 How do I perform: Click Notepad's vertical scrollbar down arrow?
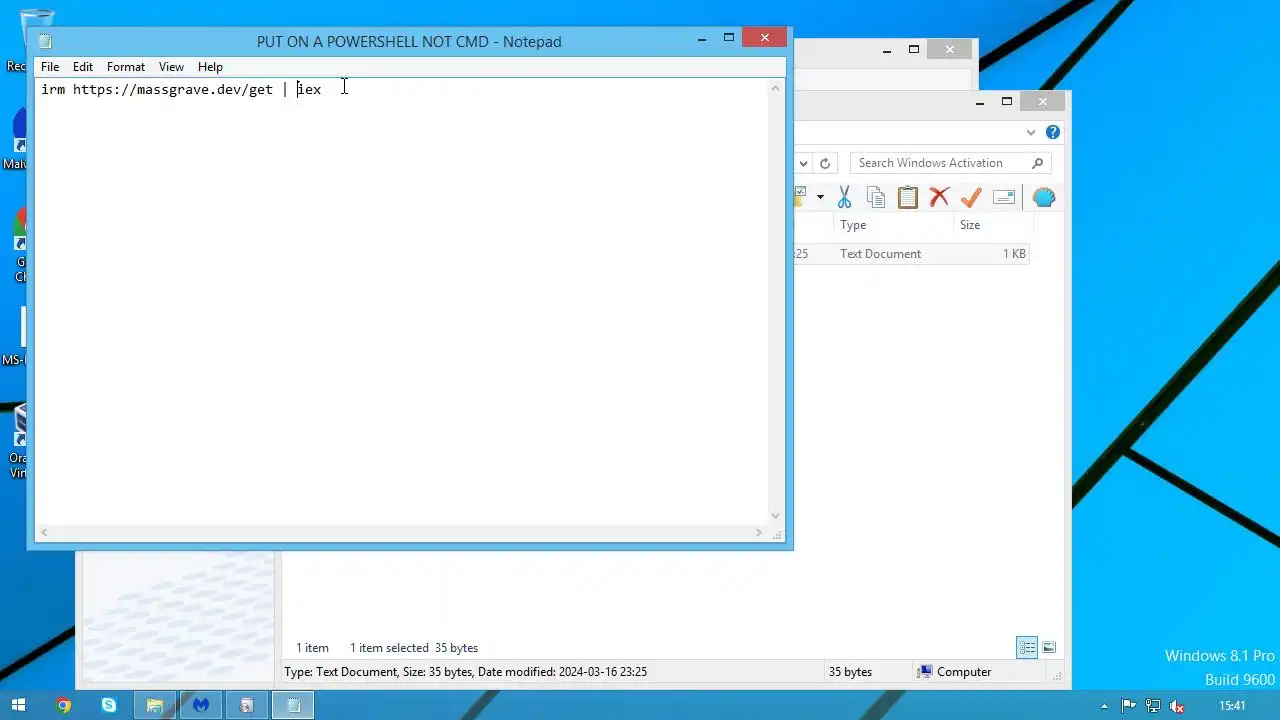pyautogui.click(x=775, y=516)
